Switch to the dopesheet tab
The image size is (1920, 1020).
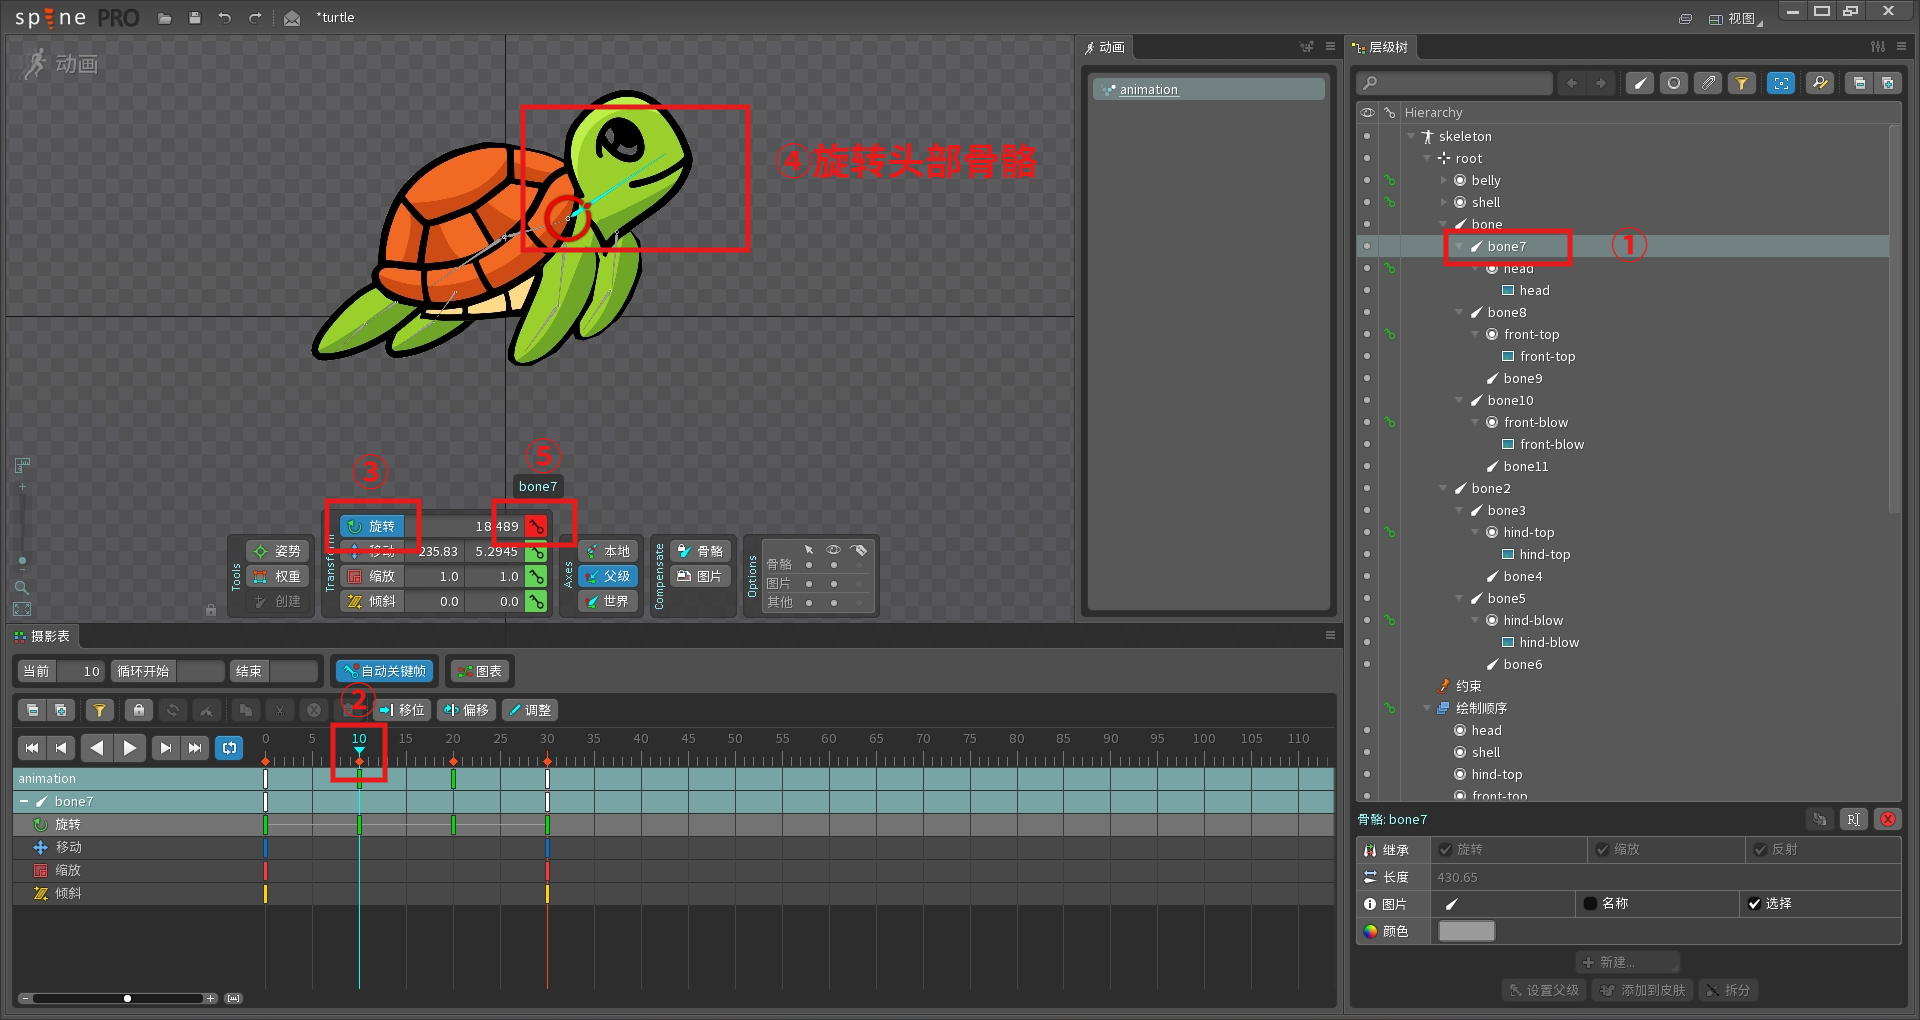pos(42,636)
